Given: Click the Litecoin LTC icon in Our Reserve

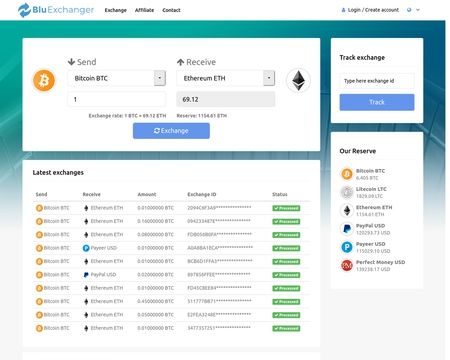Looking at the screenshot, I should pos(347,192).
